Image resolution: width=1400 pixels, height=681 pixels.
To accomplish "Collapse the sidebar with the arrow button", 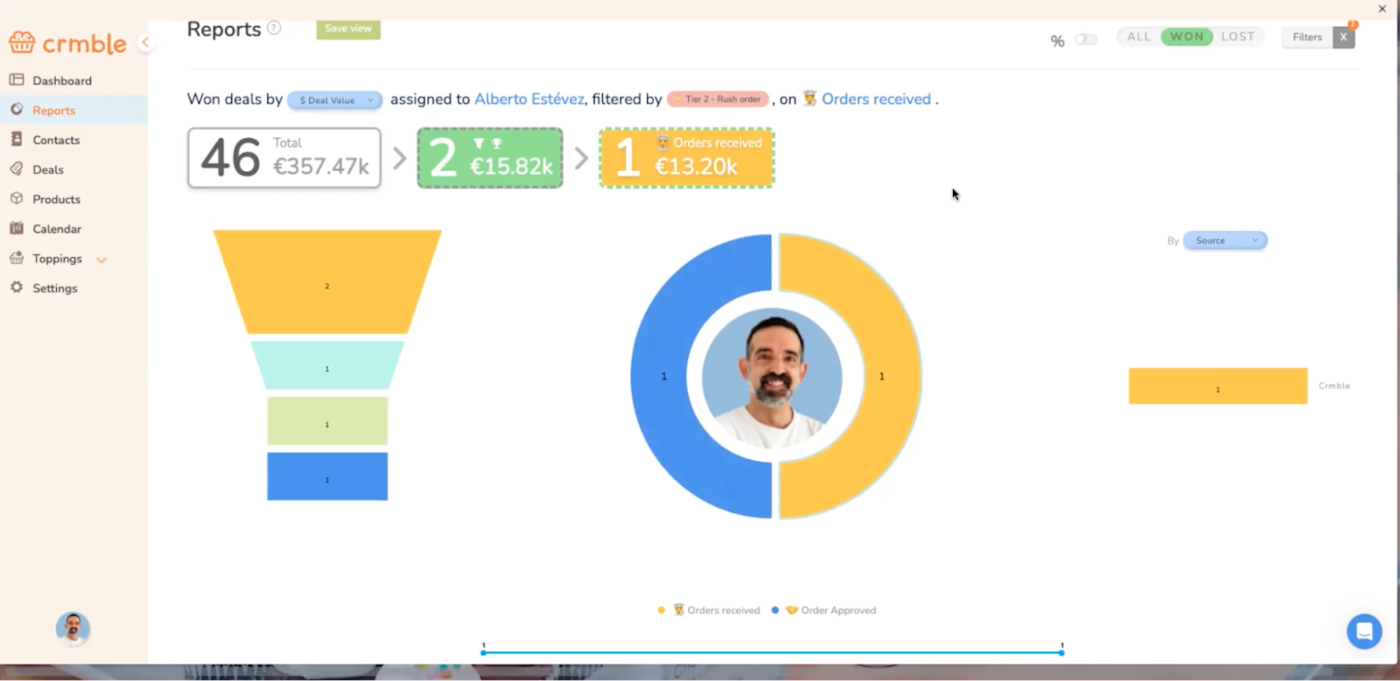I will [145, 42].
